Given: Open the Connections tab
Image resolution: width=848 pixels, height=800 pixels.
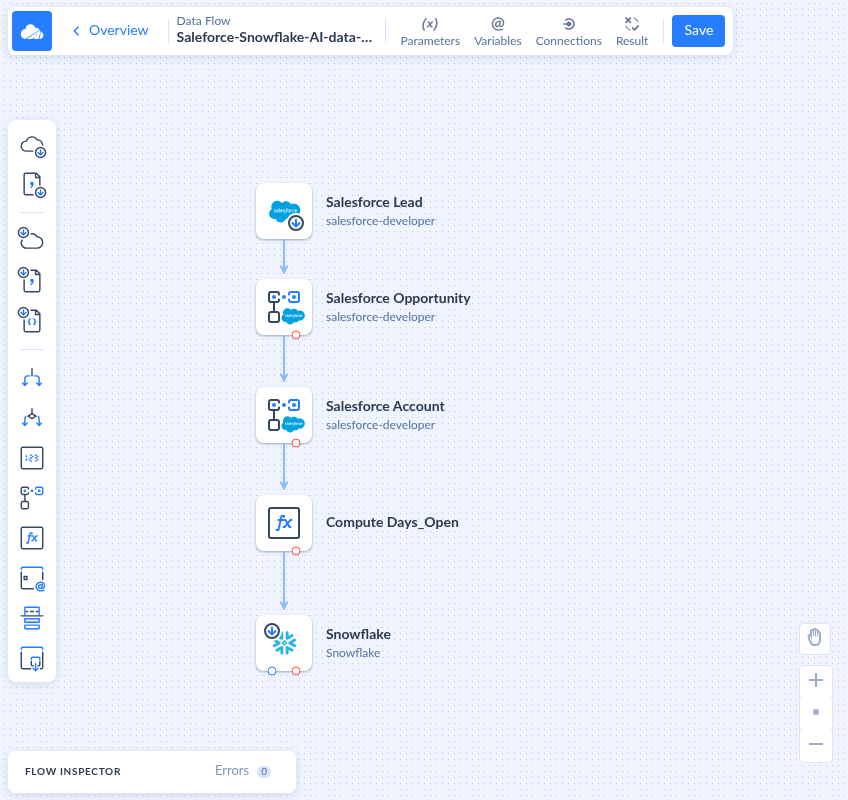Looking at the screenshot, I should click(x=568, y=31).
